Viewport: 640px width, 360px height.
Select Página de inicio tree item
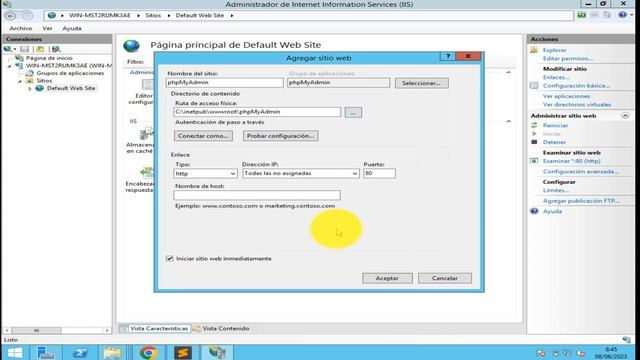tap(49, 58)
